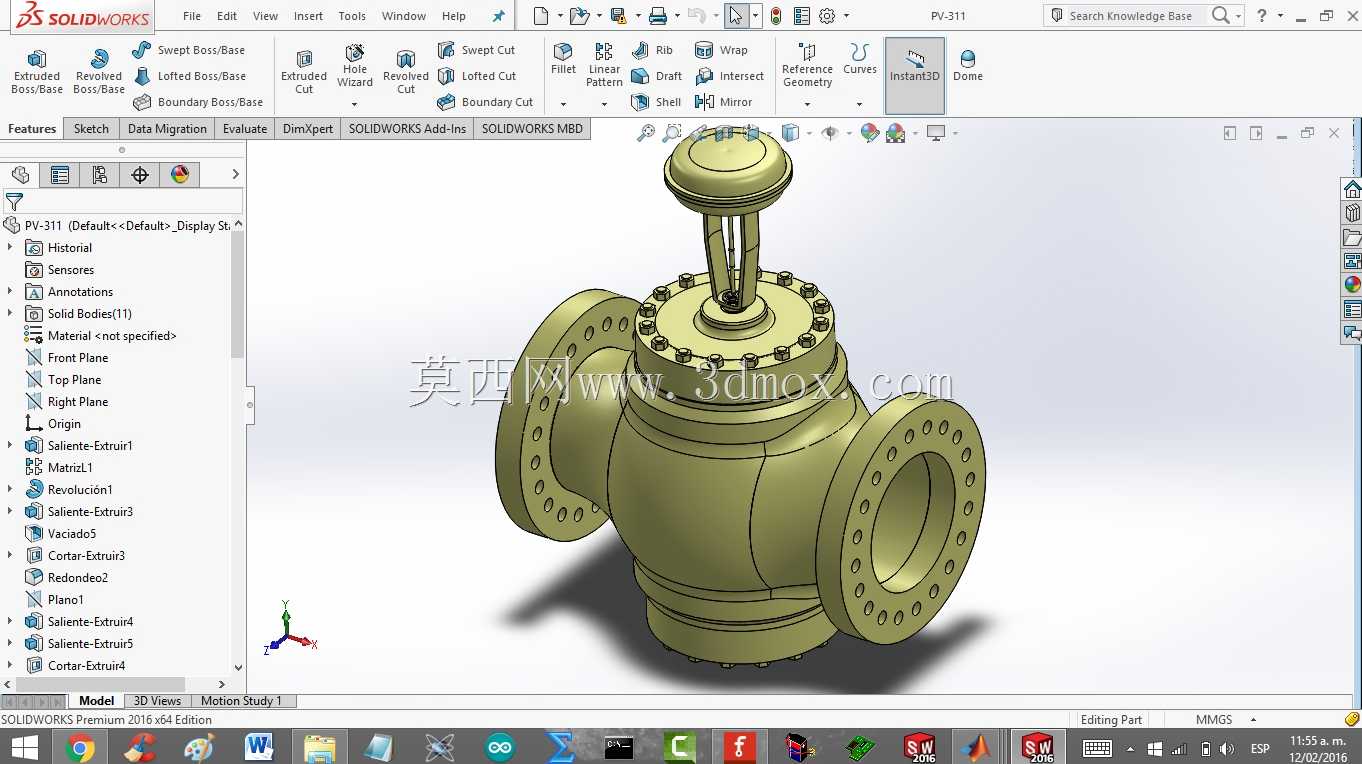
Task: Open the Hole Wizard dropdown arrow
Action: [354, 104]
